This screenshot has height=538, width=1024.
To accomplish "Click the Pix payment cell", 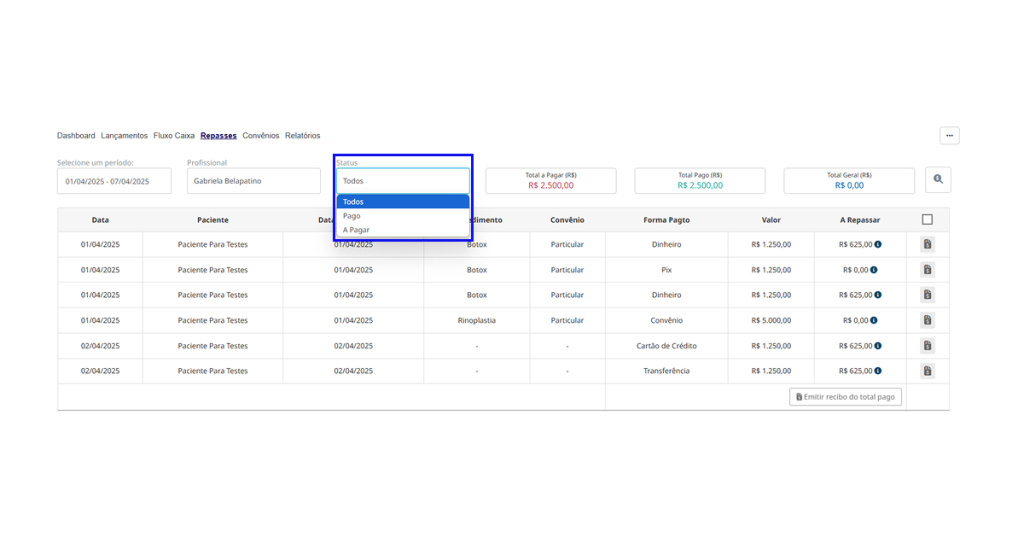I will 666,270.
